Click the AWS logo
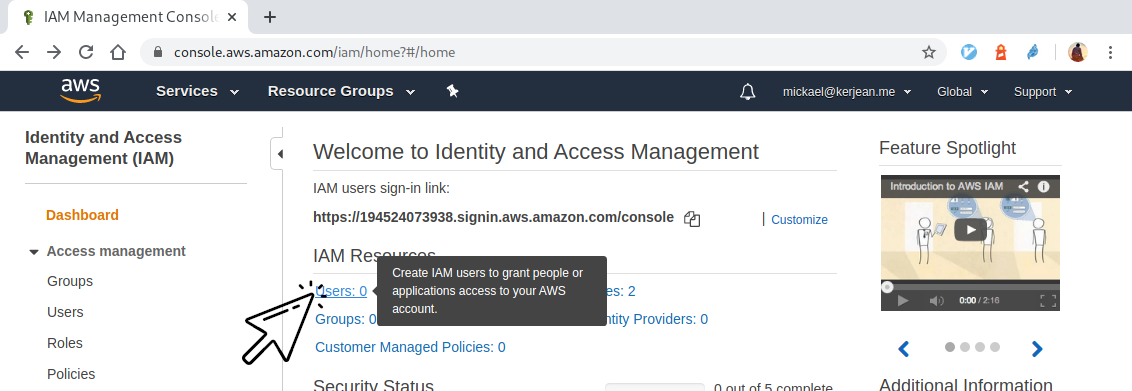 [80, 91]
